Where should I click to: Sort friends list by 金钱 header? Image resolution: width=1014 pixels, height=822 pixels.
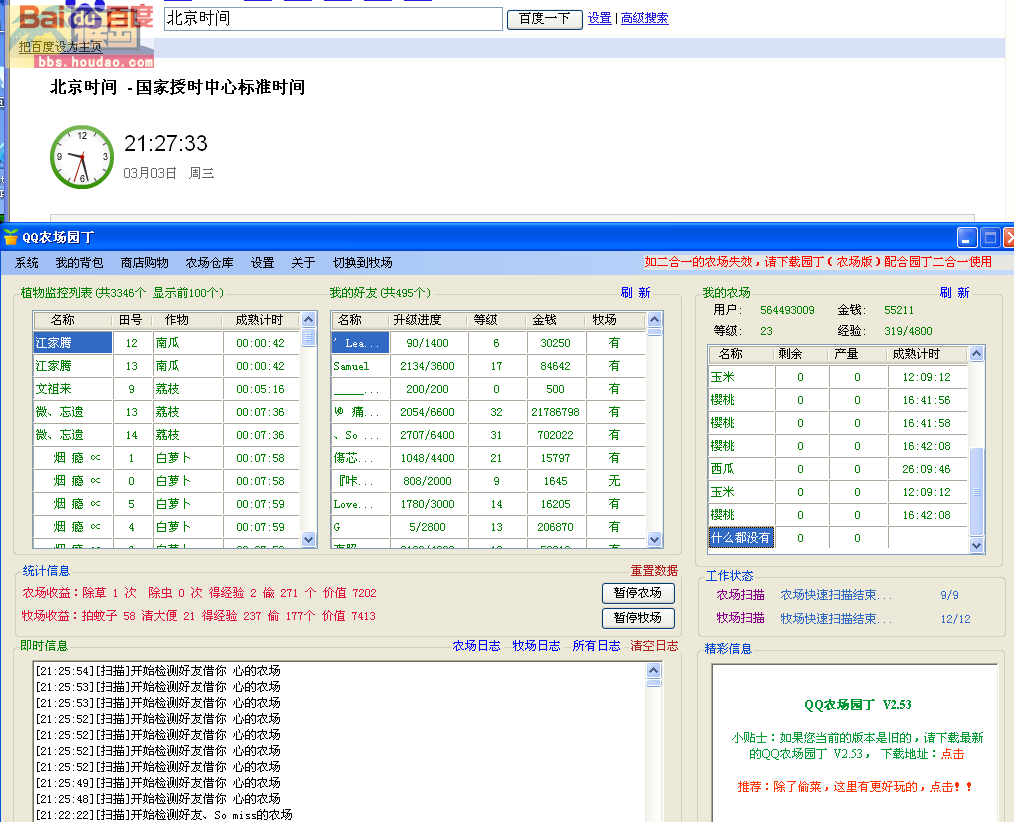(x=545, y=320)
